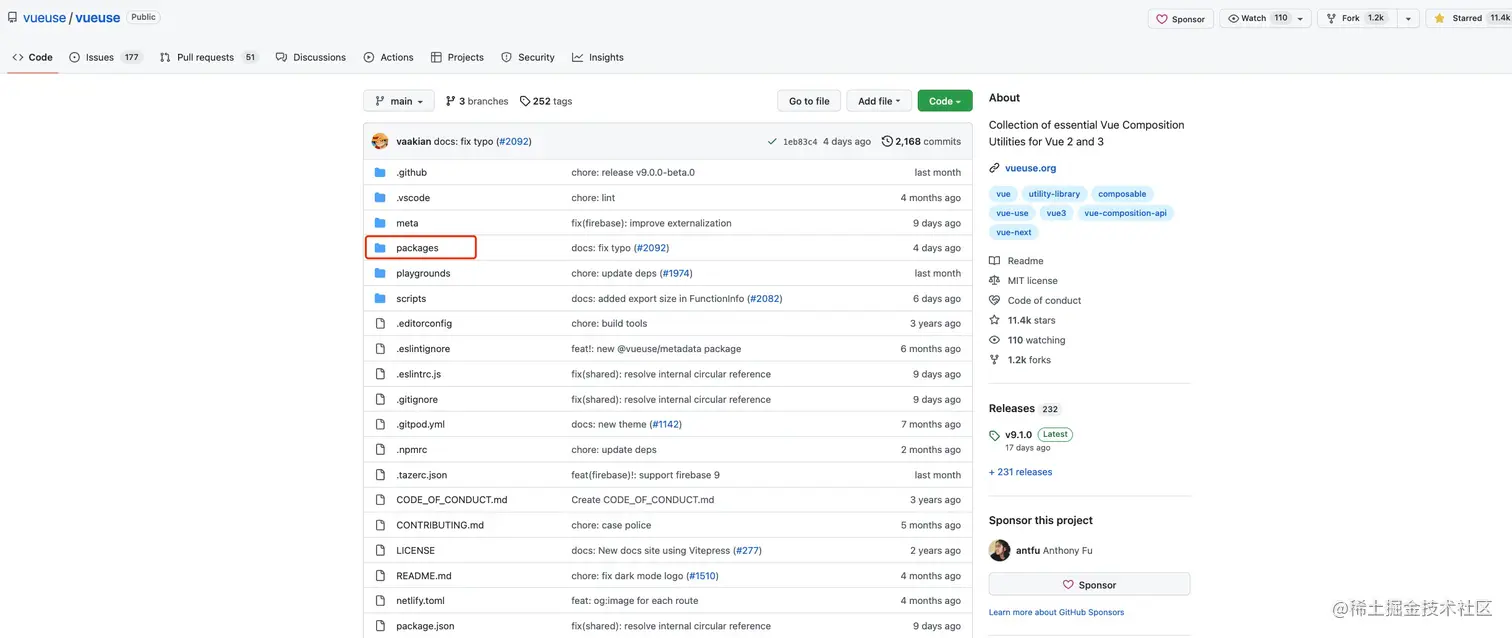Click the green commit status checkmark
Image resolution: width=1512 pixels, height=638 pixels.
pos(772,142)
